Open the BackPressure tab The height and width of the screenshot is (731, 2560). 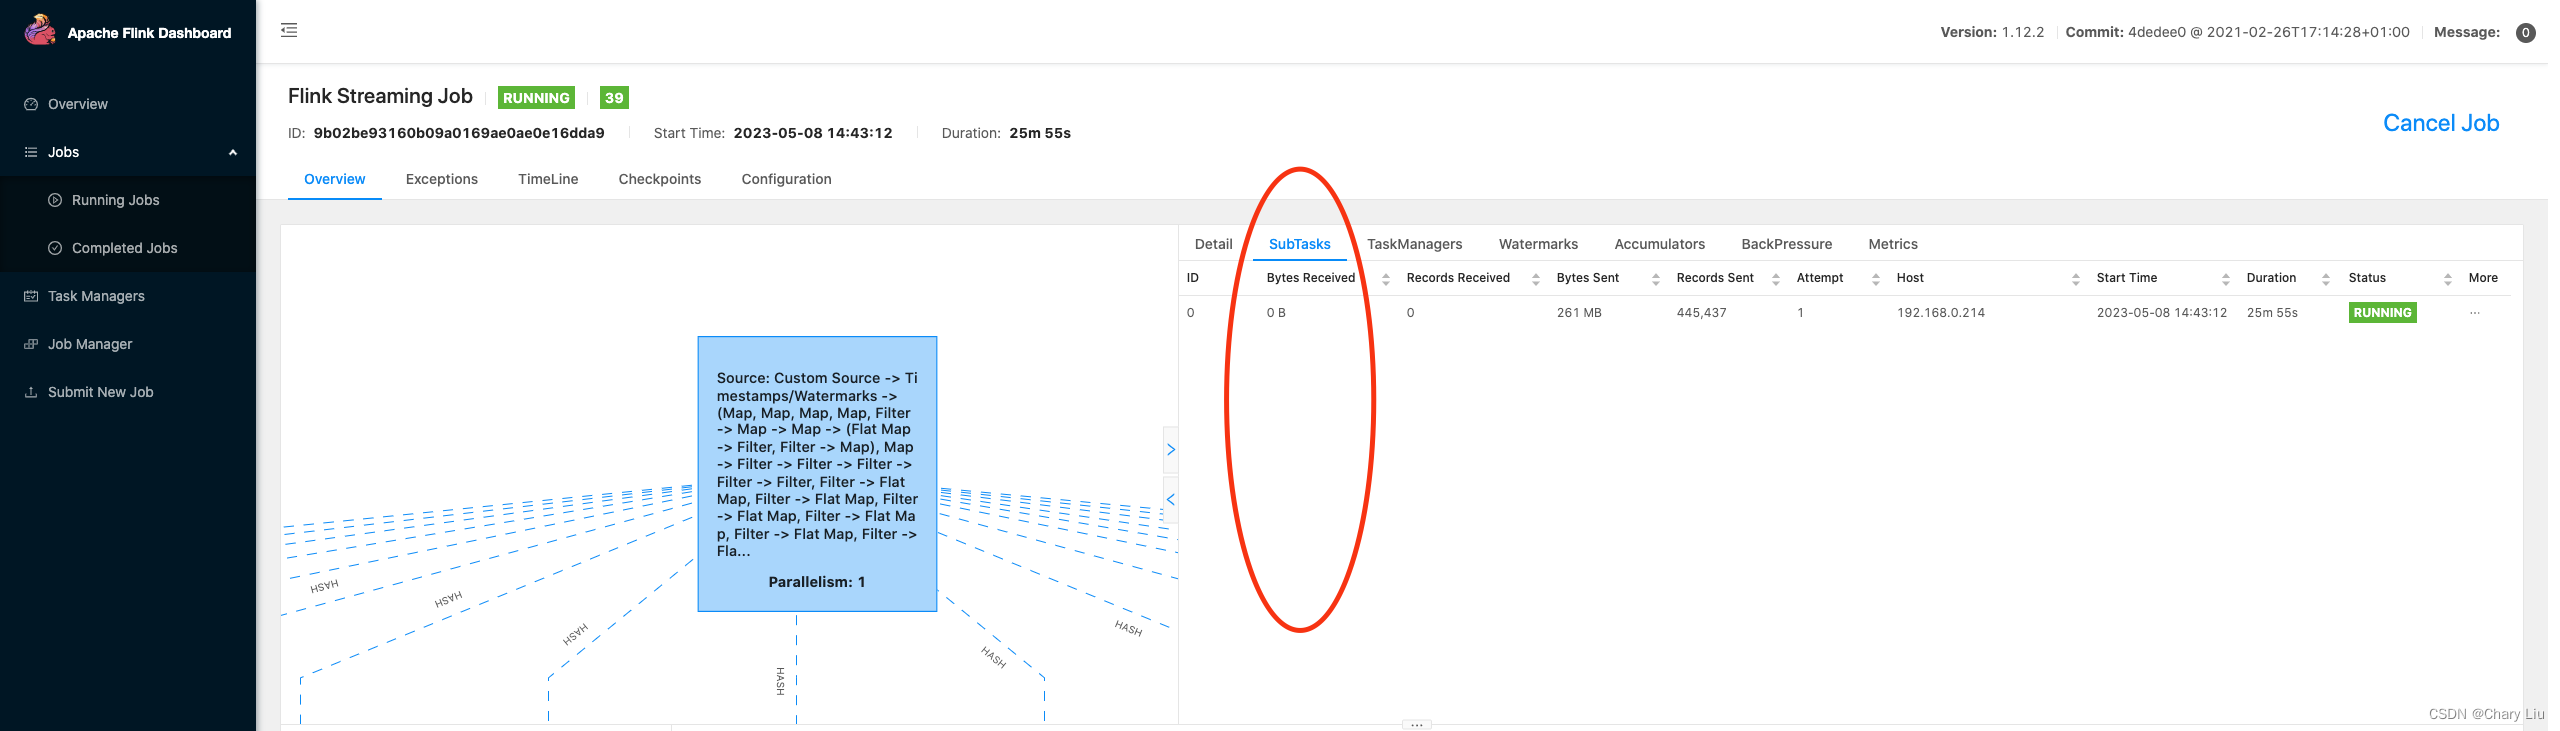[1787, 244]
